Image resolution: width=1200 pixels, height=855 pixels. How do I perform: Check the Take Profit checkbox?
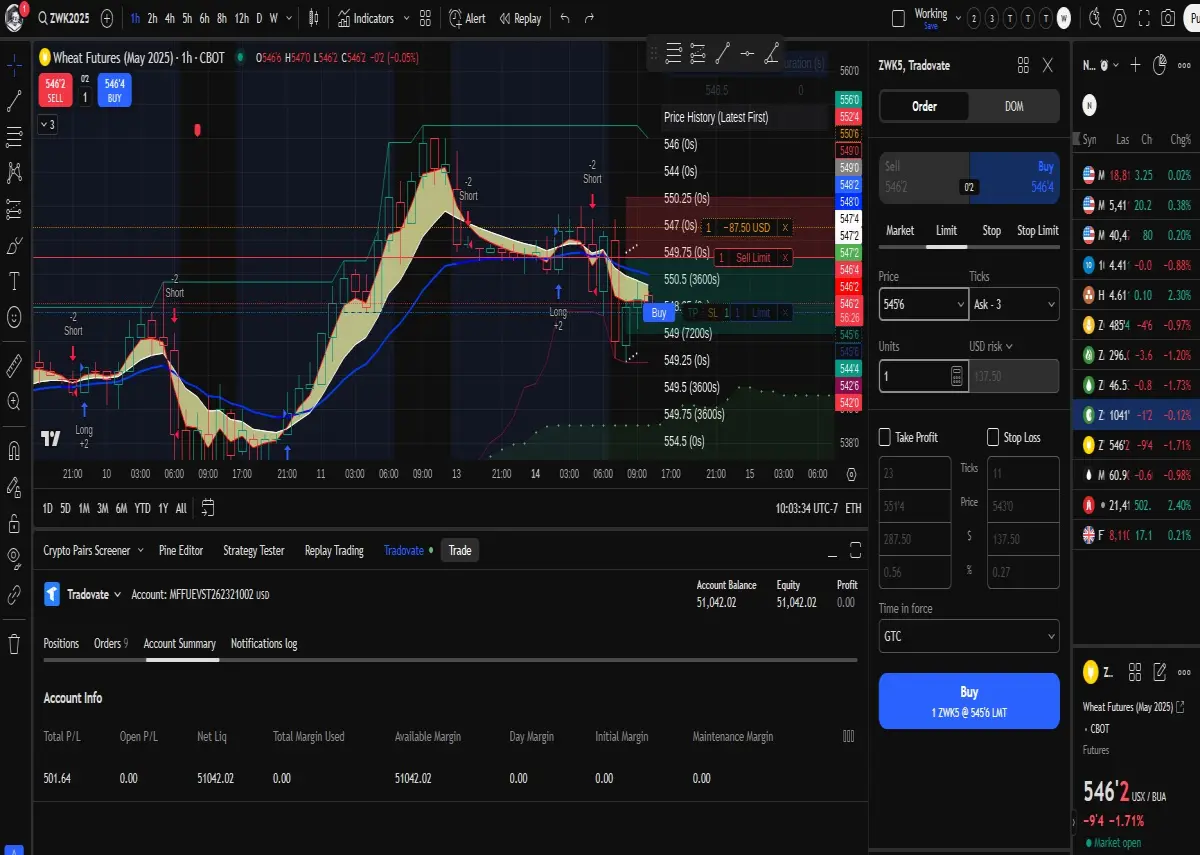[884, 437]
